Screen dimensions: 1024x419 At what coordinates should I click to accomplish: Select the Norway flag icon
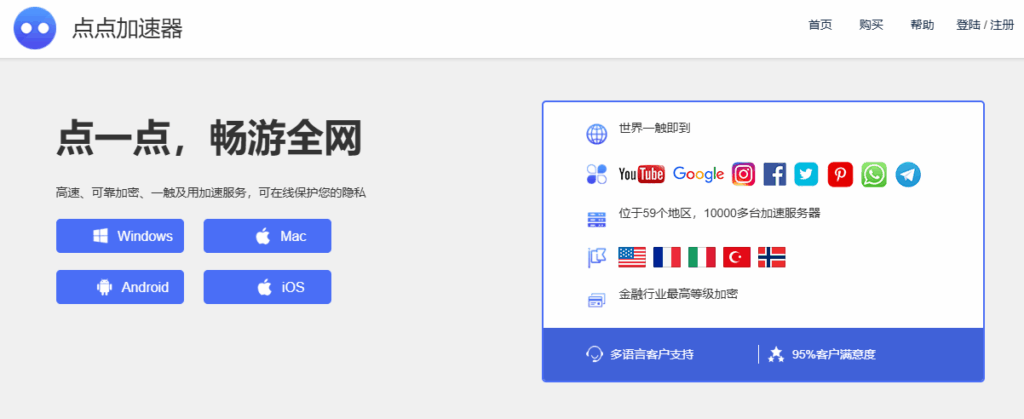pyautogui.click(x=772, y=257)
